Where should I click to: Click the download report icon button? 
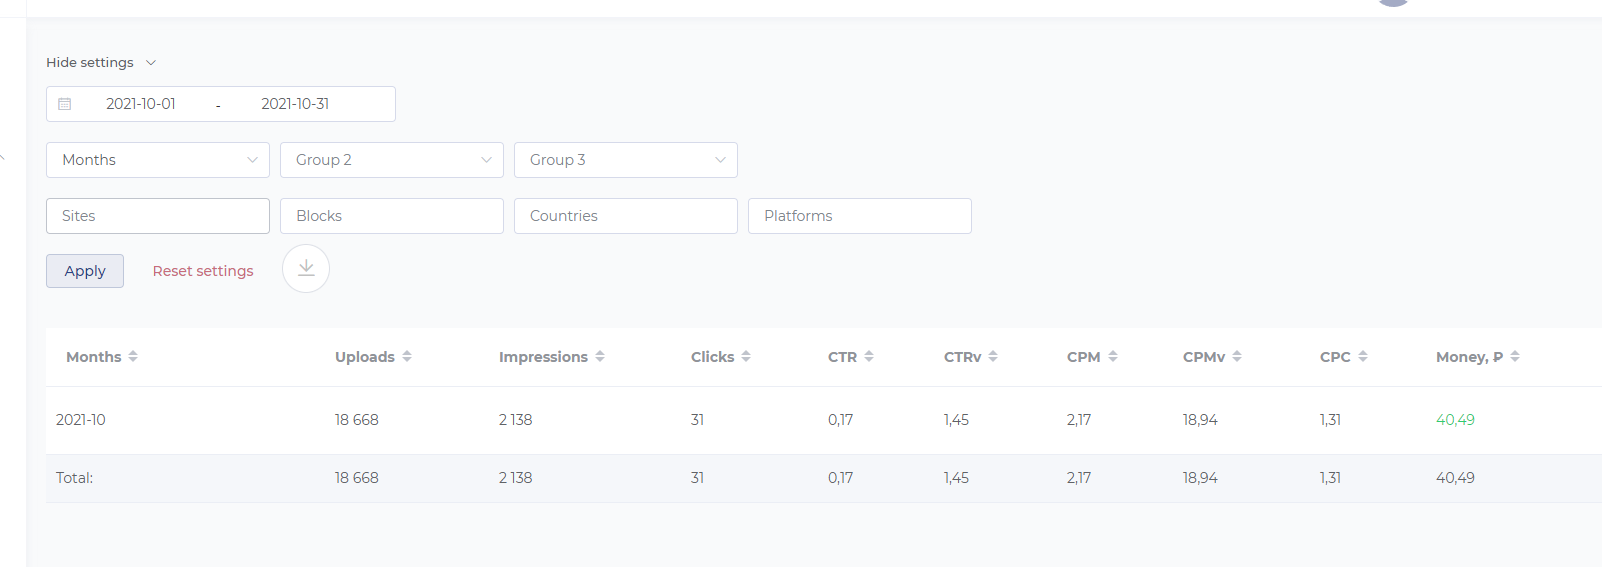[306, 269]
